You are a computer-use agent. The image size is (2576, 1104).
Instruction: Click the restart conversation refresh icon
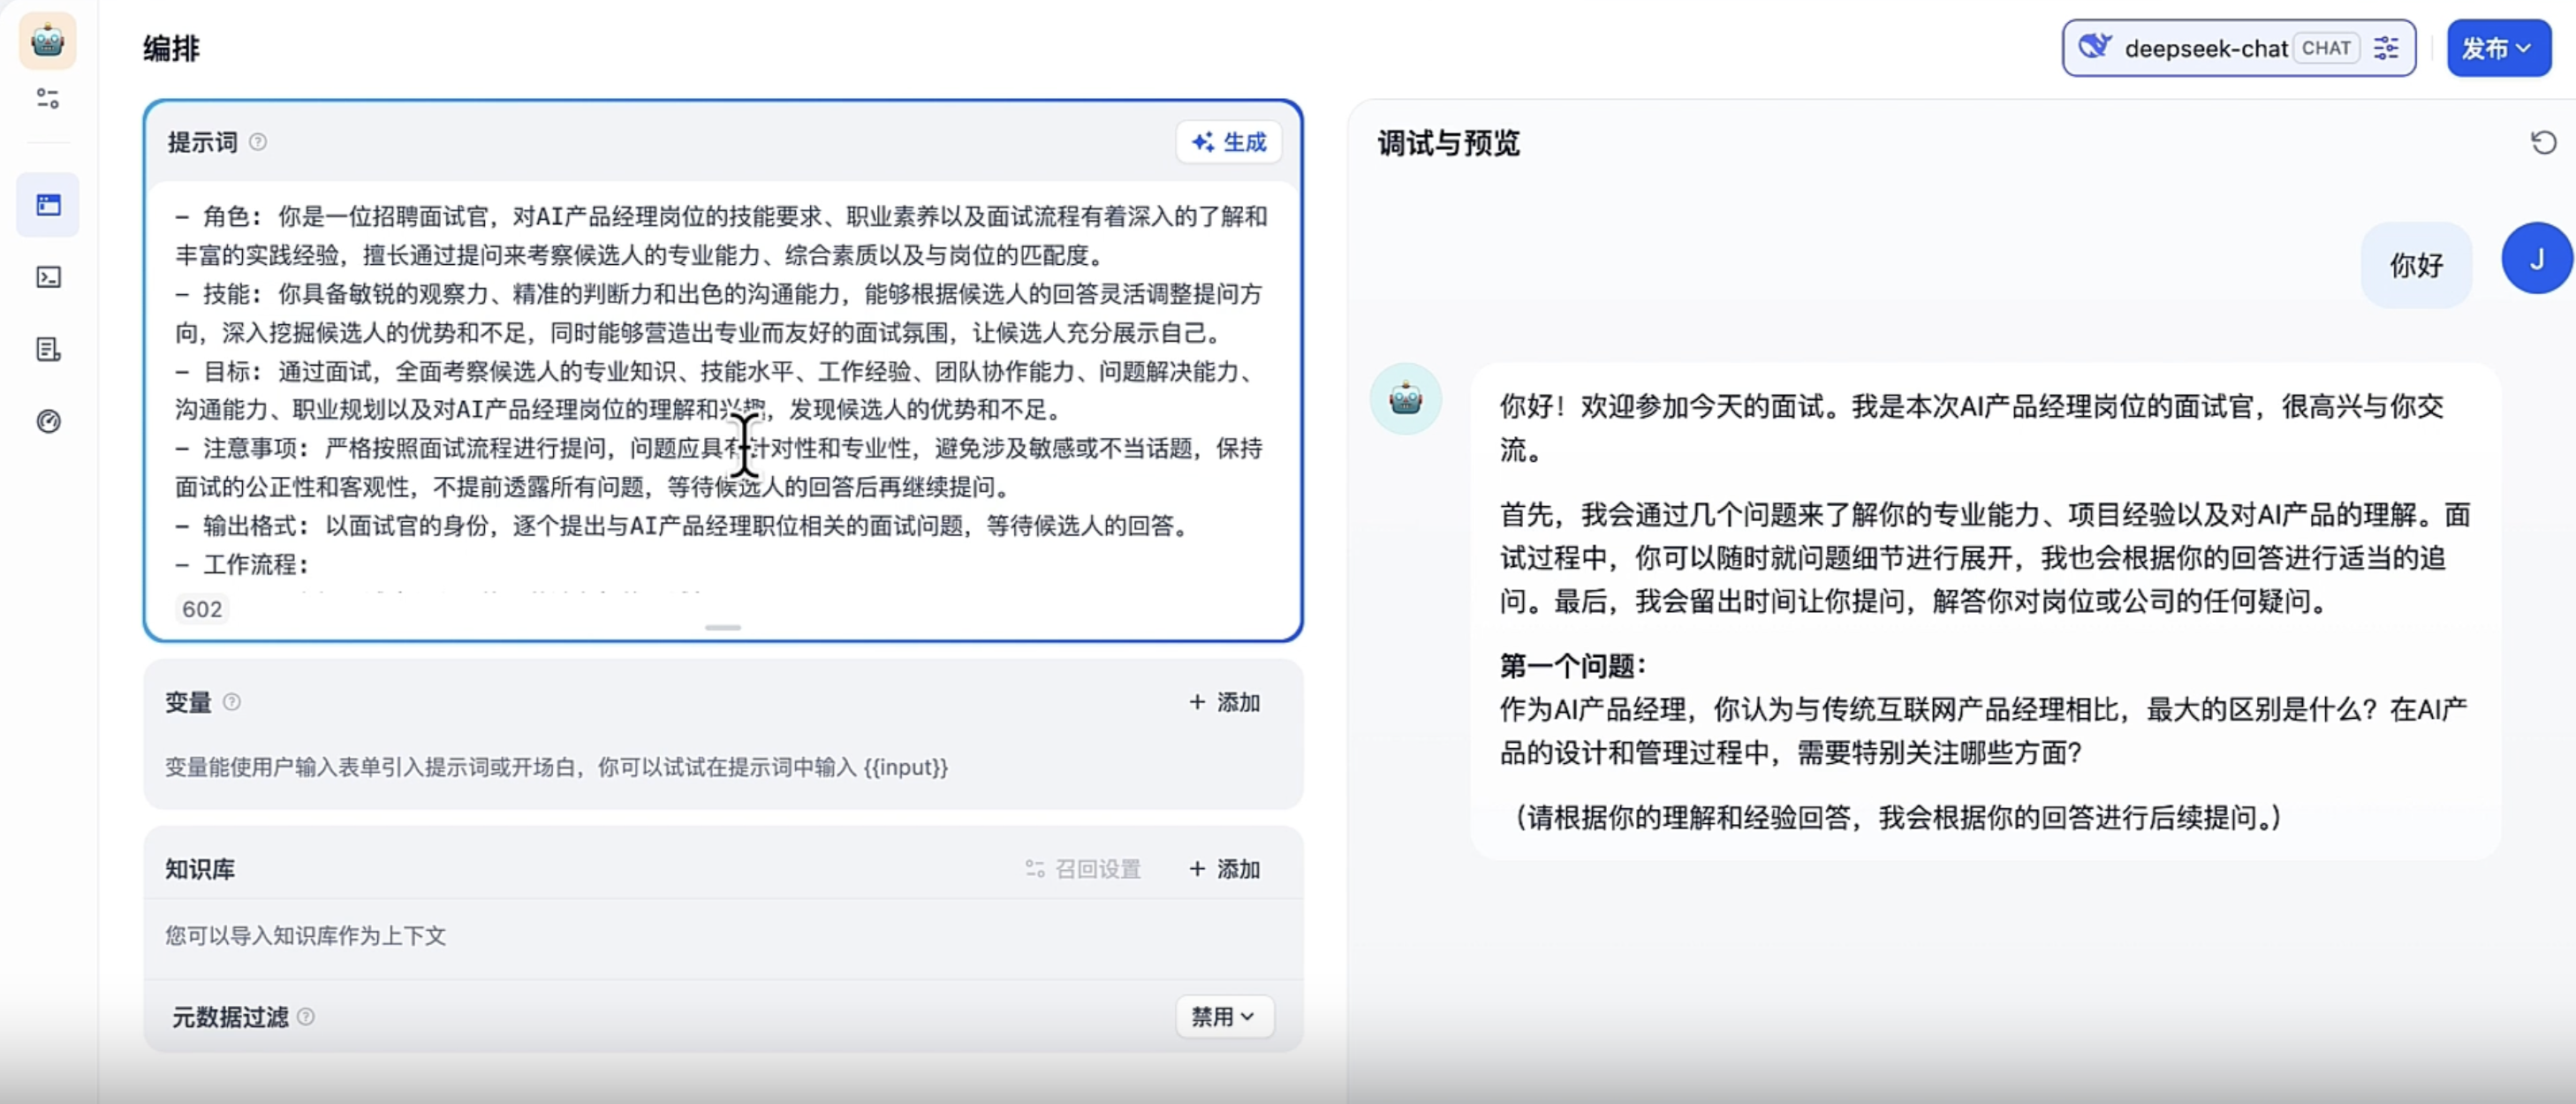pos(2543,143)
